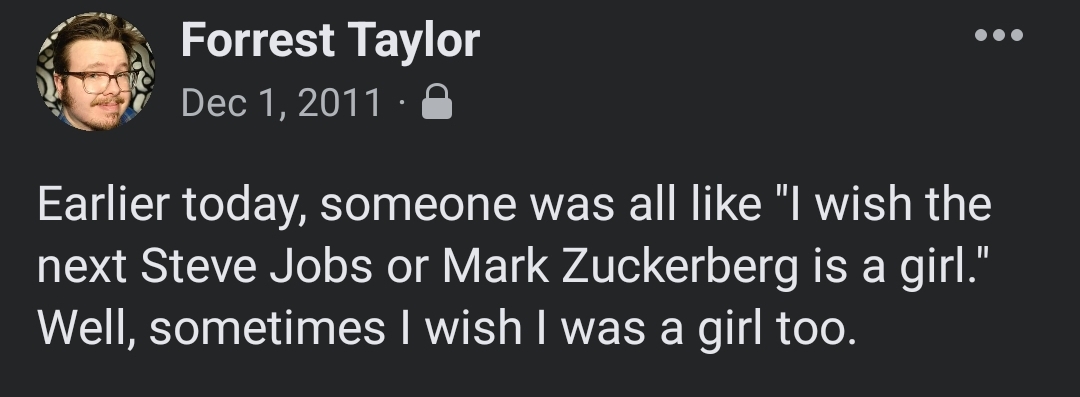Click the first name "Forrest" in header

(258, 39)
